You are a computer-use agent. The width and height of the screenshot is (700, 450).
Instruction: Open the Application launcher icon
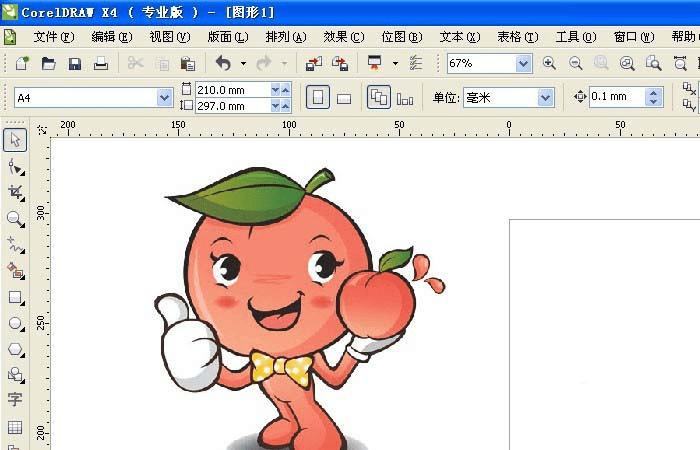tap(375, 63)
